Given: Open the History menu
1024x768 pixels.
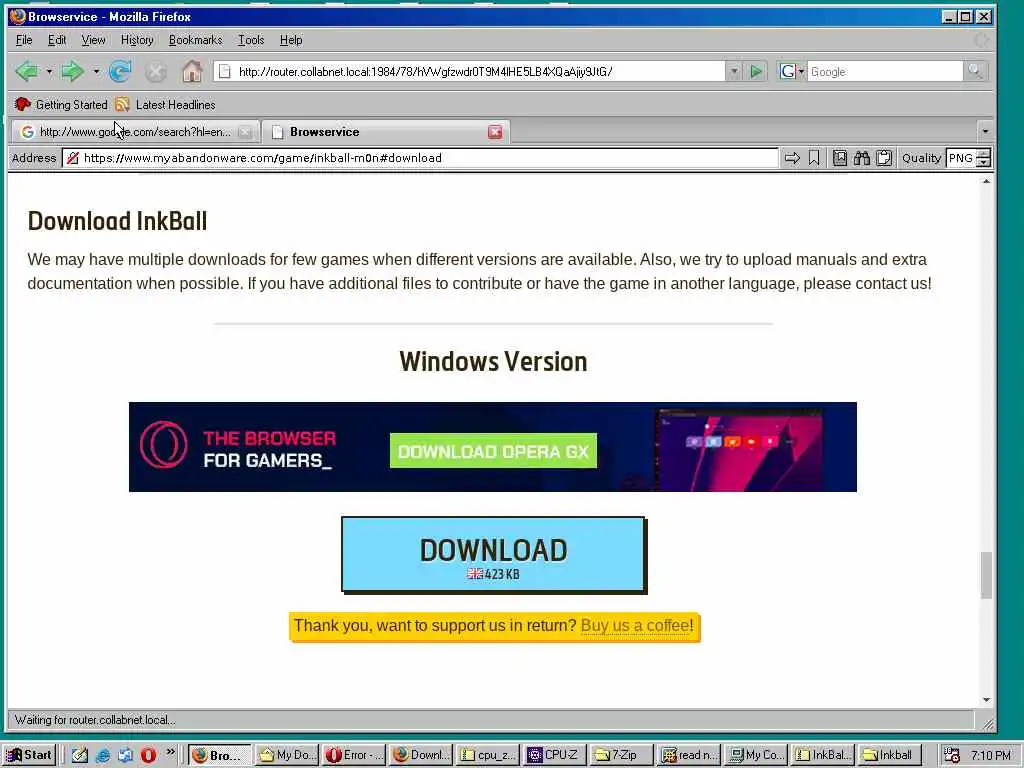Looking at the screenshot, I should (137, 40).
